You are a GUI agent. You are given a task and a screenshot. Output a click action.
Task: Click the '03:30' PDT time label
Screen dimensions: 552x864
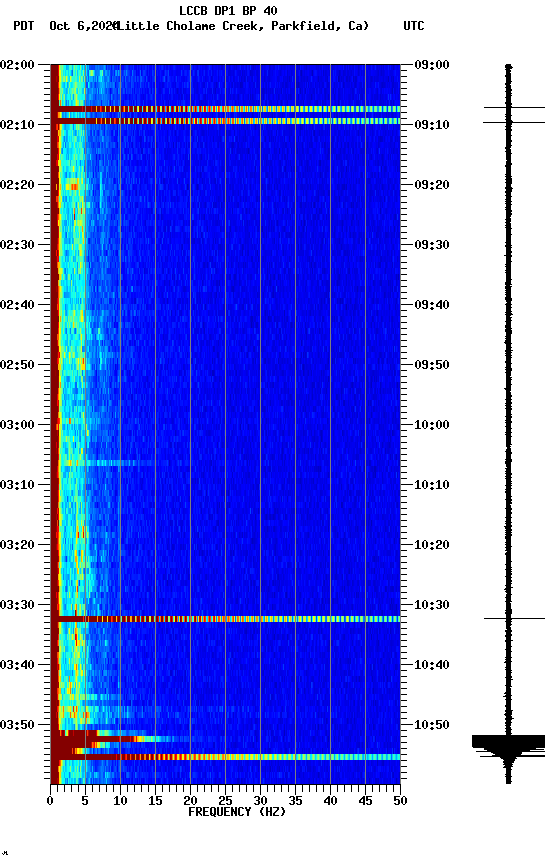[17, 605]
